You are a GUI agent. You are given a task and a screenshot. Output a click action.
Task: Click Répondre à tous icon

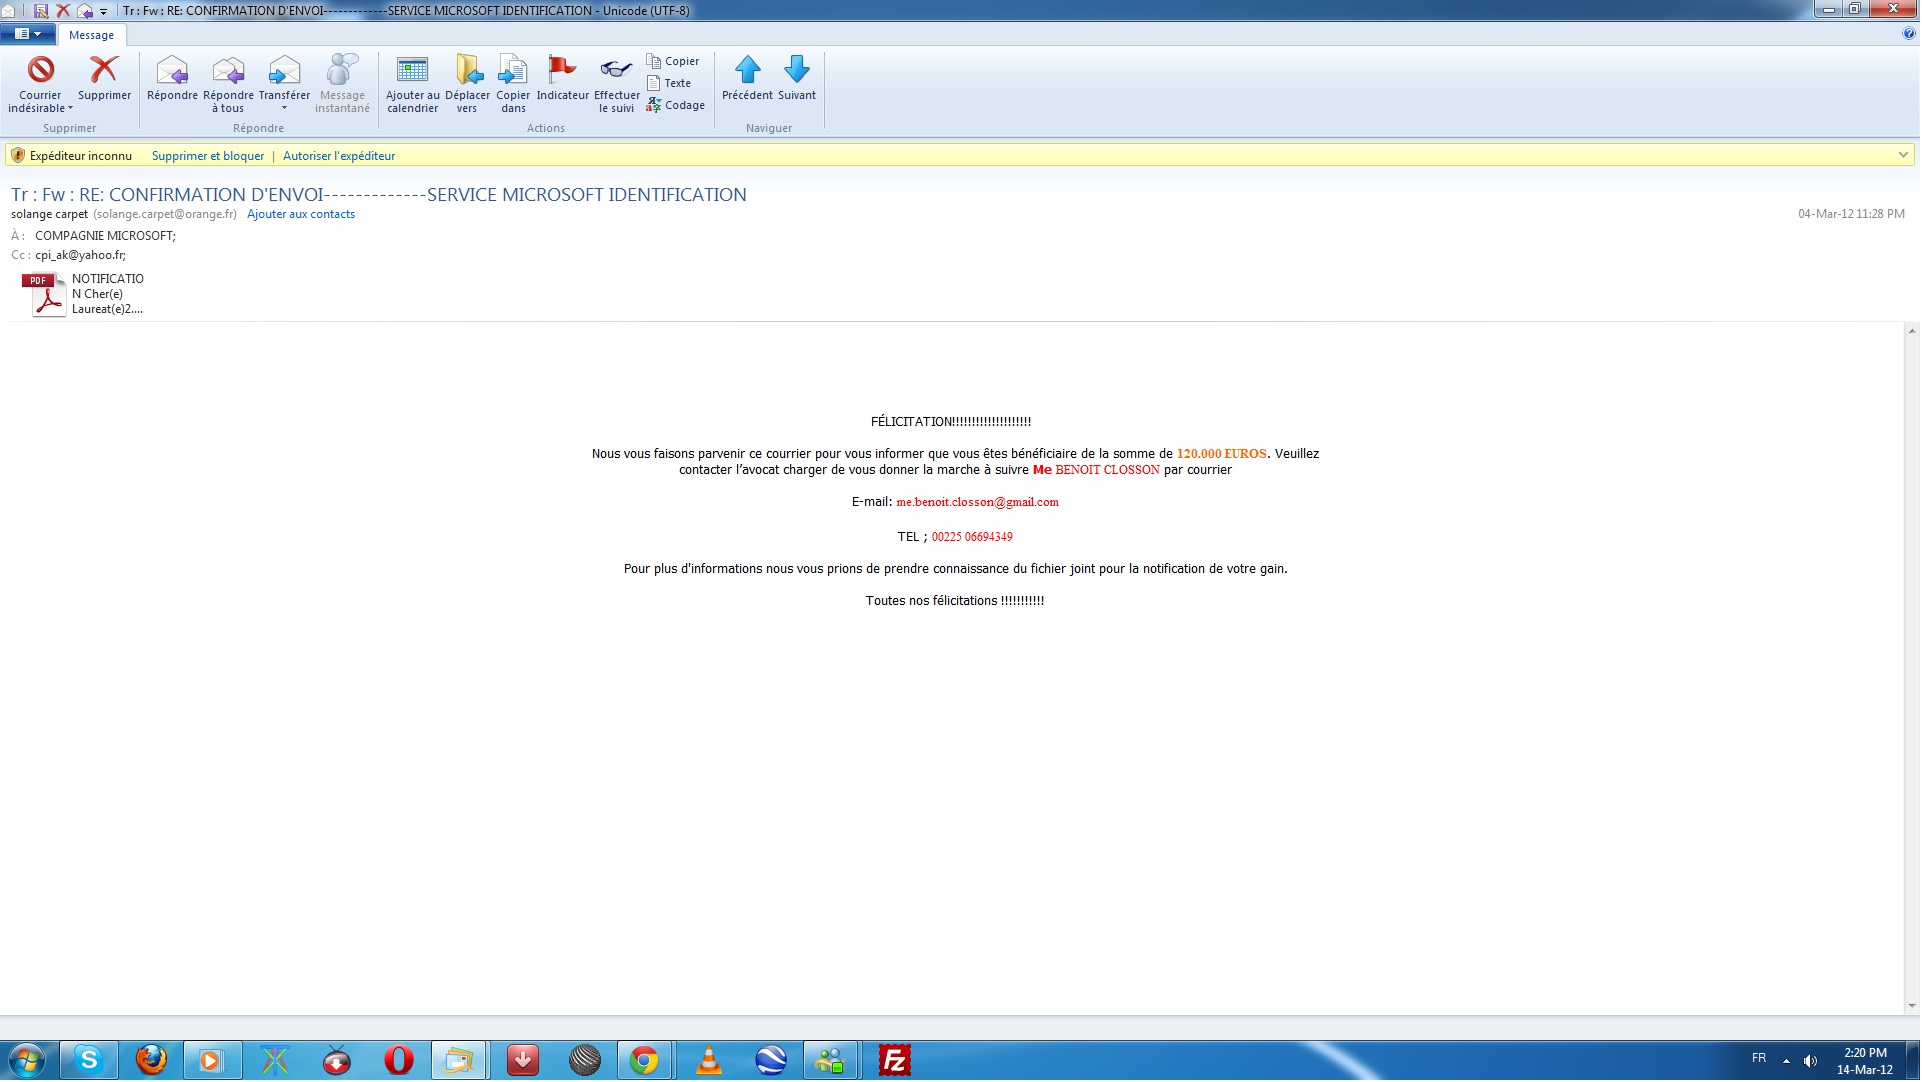pos(228,71)
